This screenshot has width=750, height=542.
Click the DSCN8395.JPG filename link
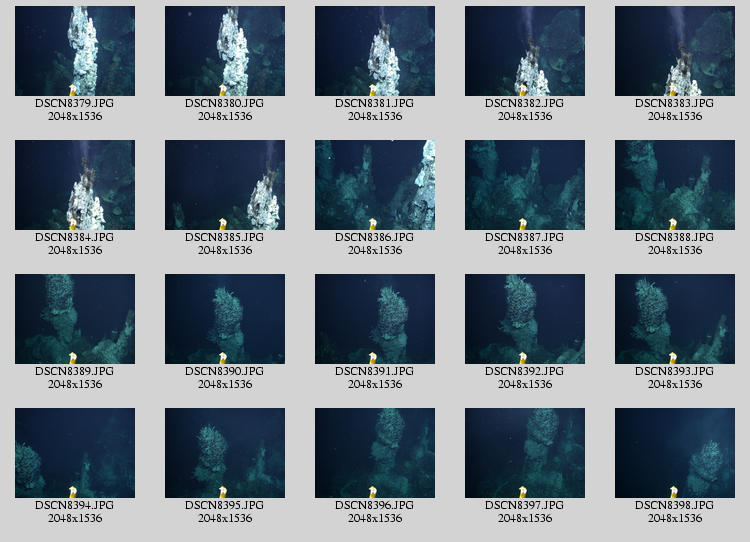225,505
